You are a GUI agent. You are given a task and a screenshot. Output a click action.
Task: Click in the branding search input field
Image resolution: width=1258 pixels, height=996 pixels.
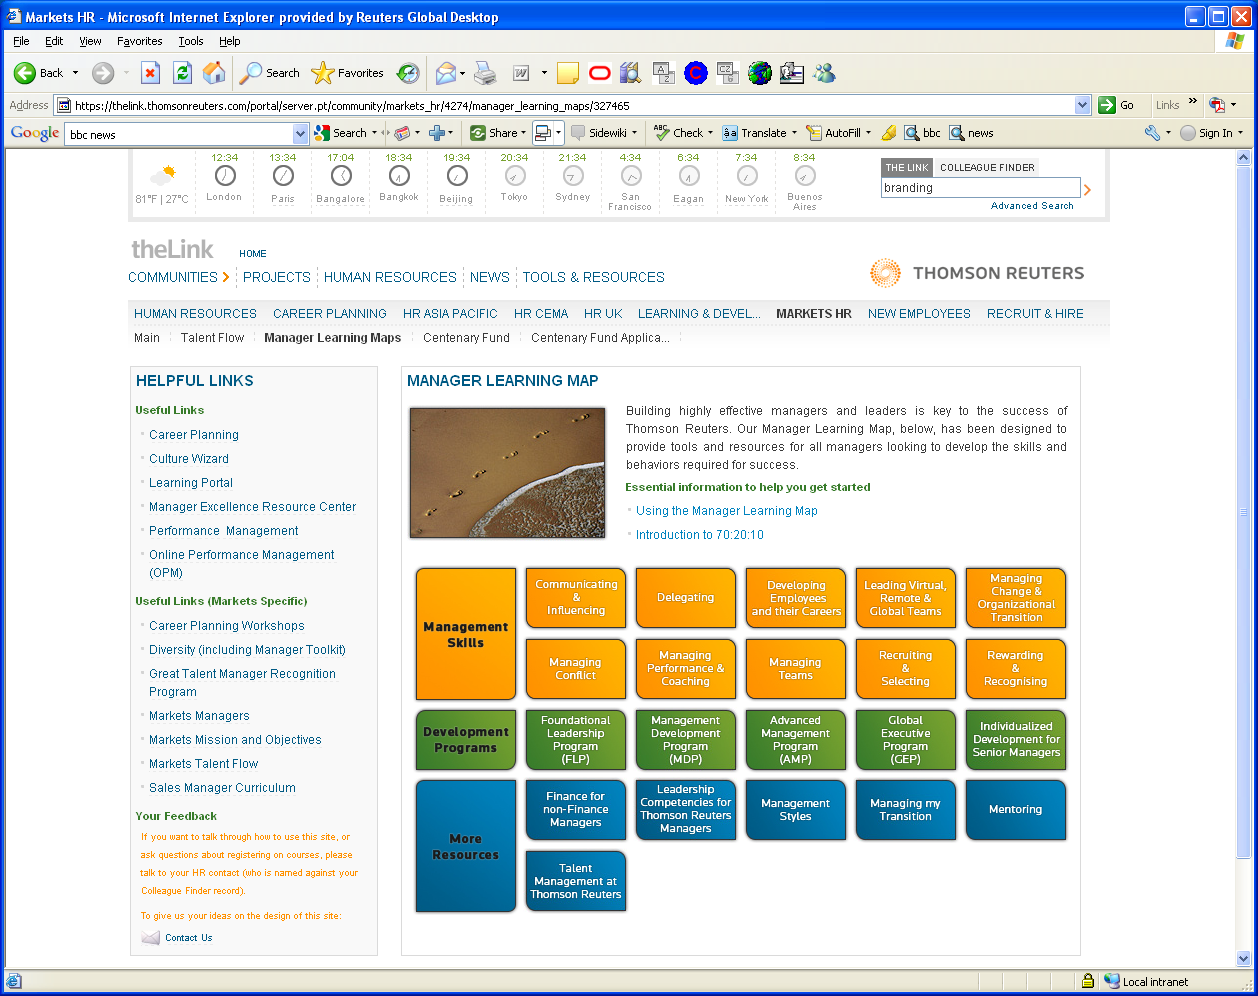point(980,188)
